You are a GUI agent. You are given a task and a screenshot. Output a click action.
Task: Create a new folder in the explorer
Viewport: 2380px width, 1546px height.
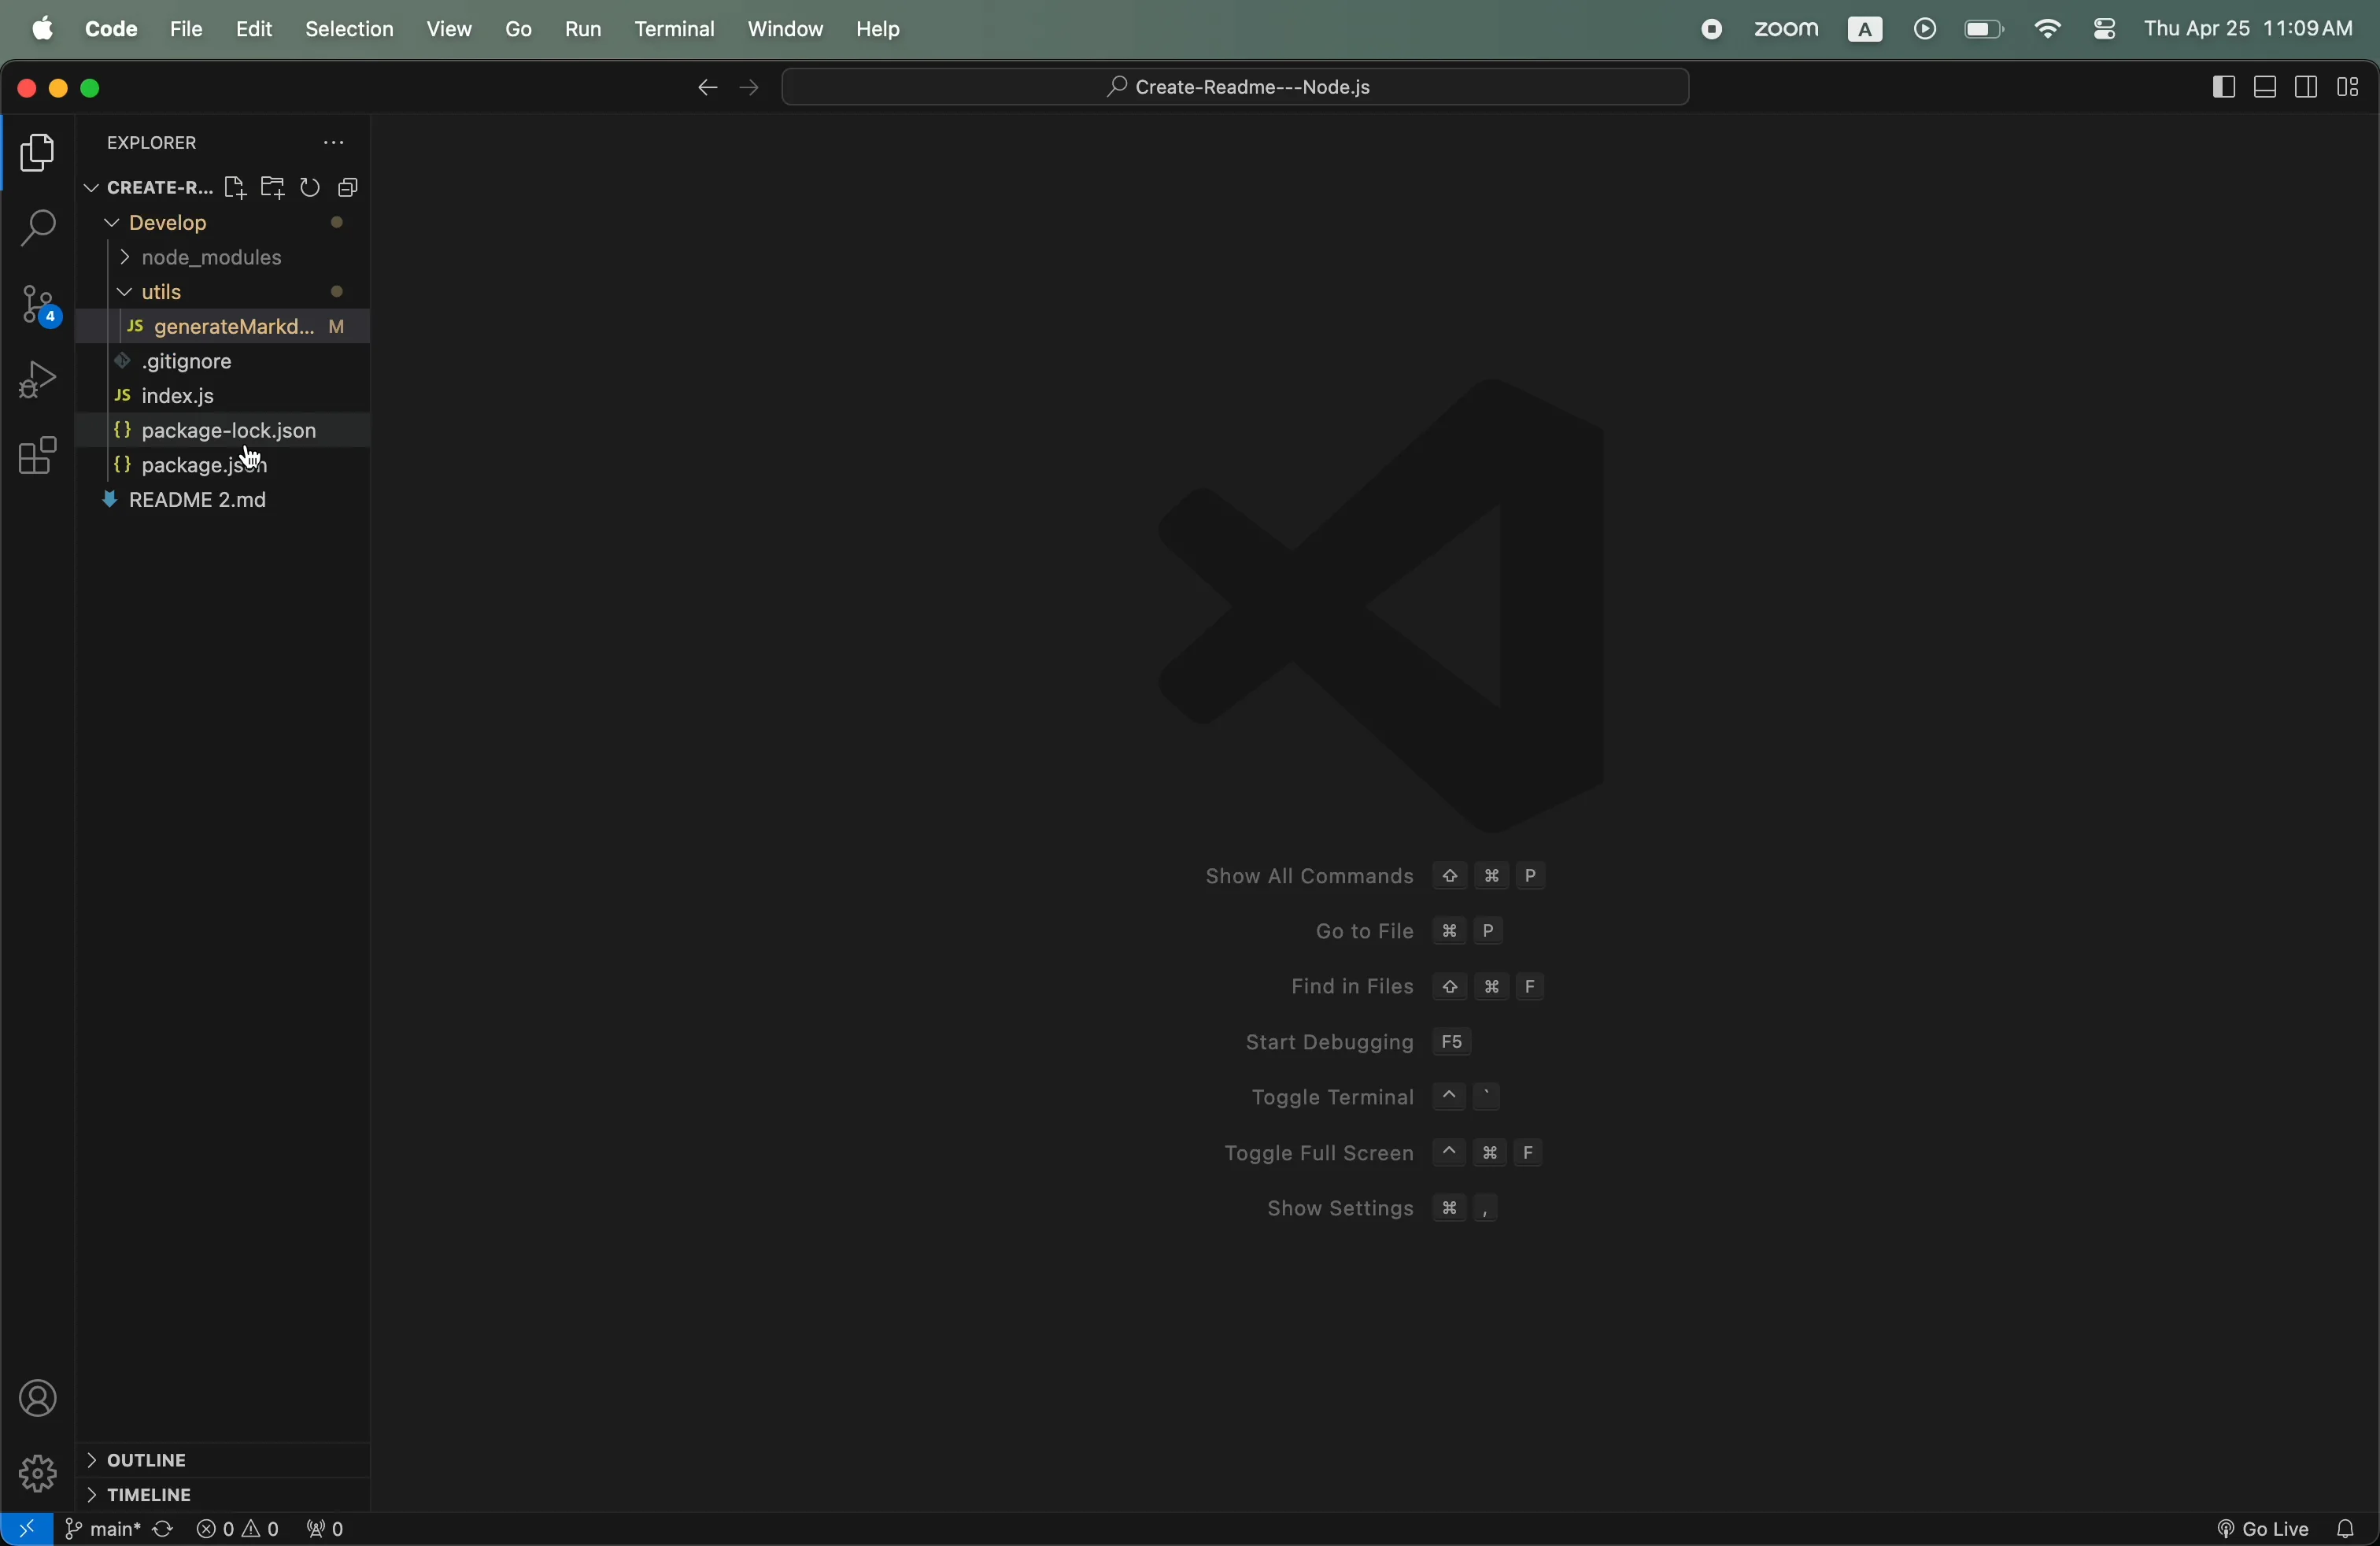[x=272, y=188]
